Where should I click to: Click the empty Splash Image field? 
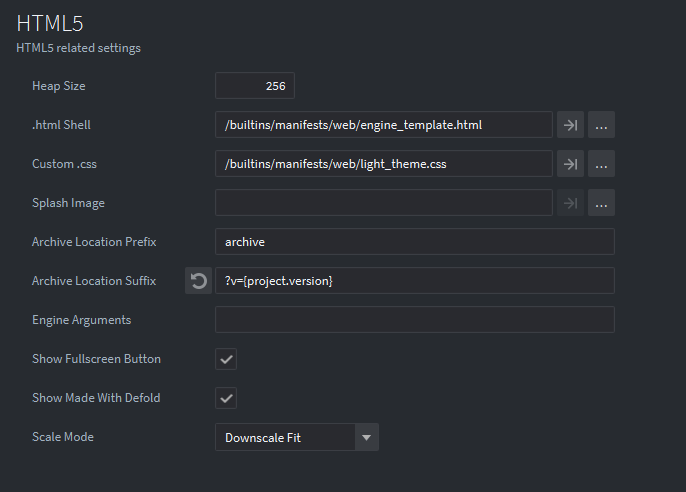point(384,203)
